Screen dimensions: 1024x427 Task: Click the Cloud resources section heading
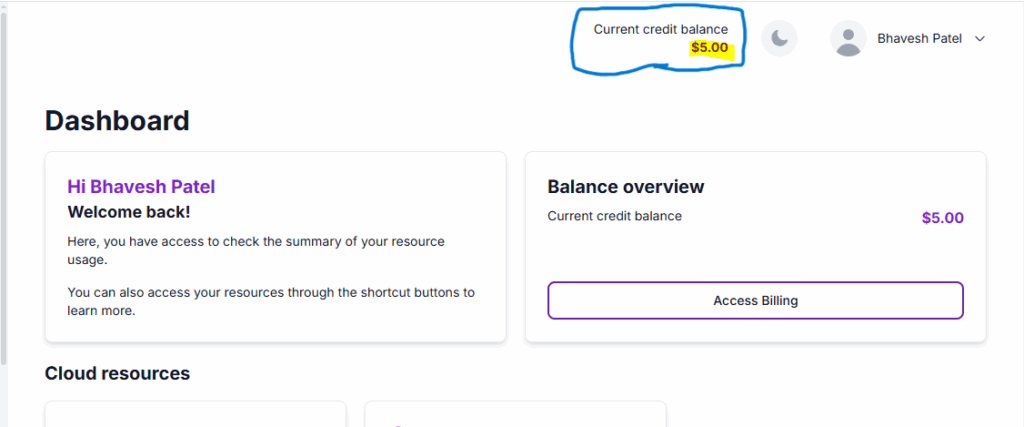pyautogui.click(x=117, y=373)
